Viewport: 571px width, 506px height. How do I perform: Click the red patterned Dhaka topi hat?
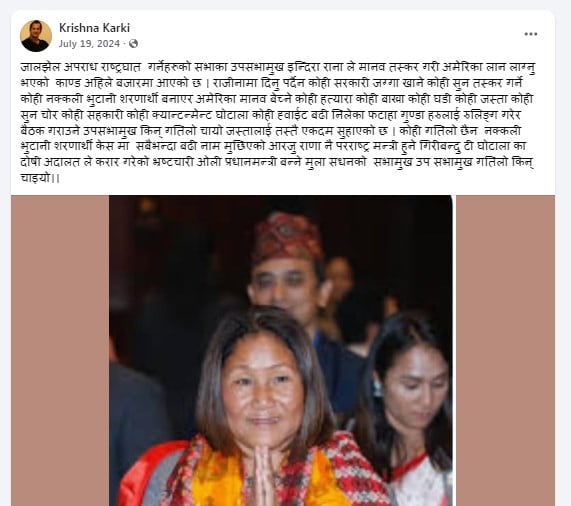click(288, 237)
